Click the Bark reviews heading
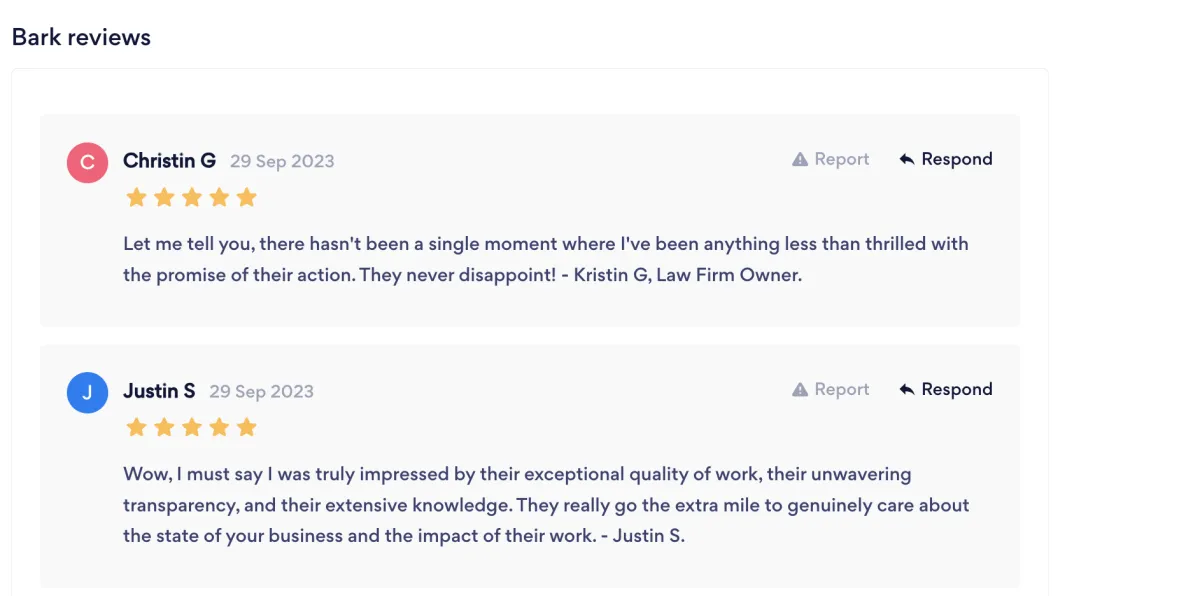The height and width of the screenshot is (596, 1200). [x=81, y=38]
